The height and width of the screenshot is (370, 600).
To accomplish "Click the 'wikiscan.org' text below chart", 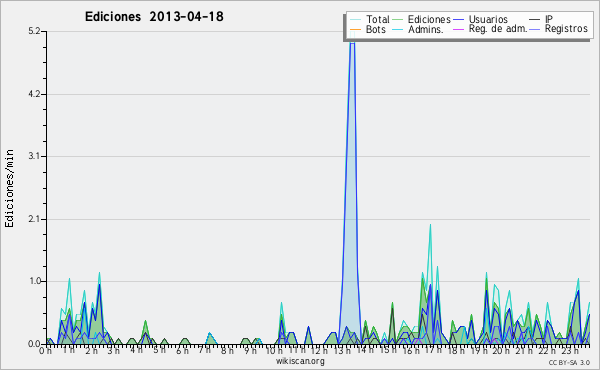I will click(x=300, y=361).
